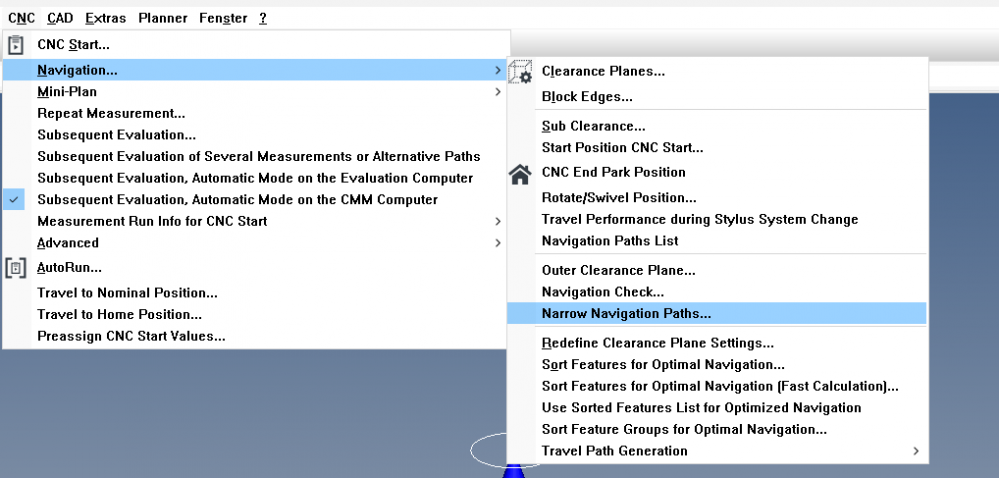Select Travel to Home Position
This screenshot has width=999, height=478.
(120, 314)
